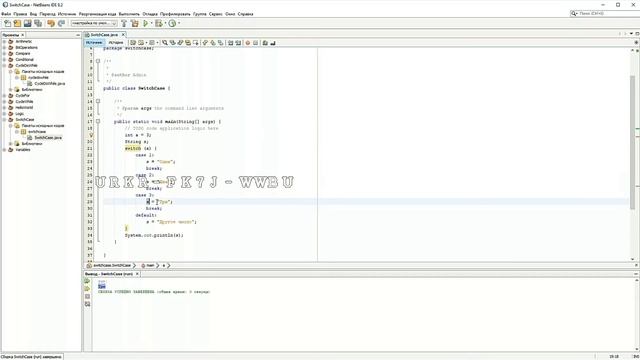The height and width of the screenshot is (360, 640).
Task: Click the Last Edit editor toolbar icon
Action: click(133, 42)
